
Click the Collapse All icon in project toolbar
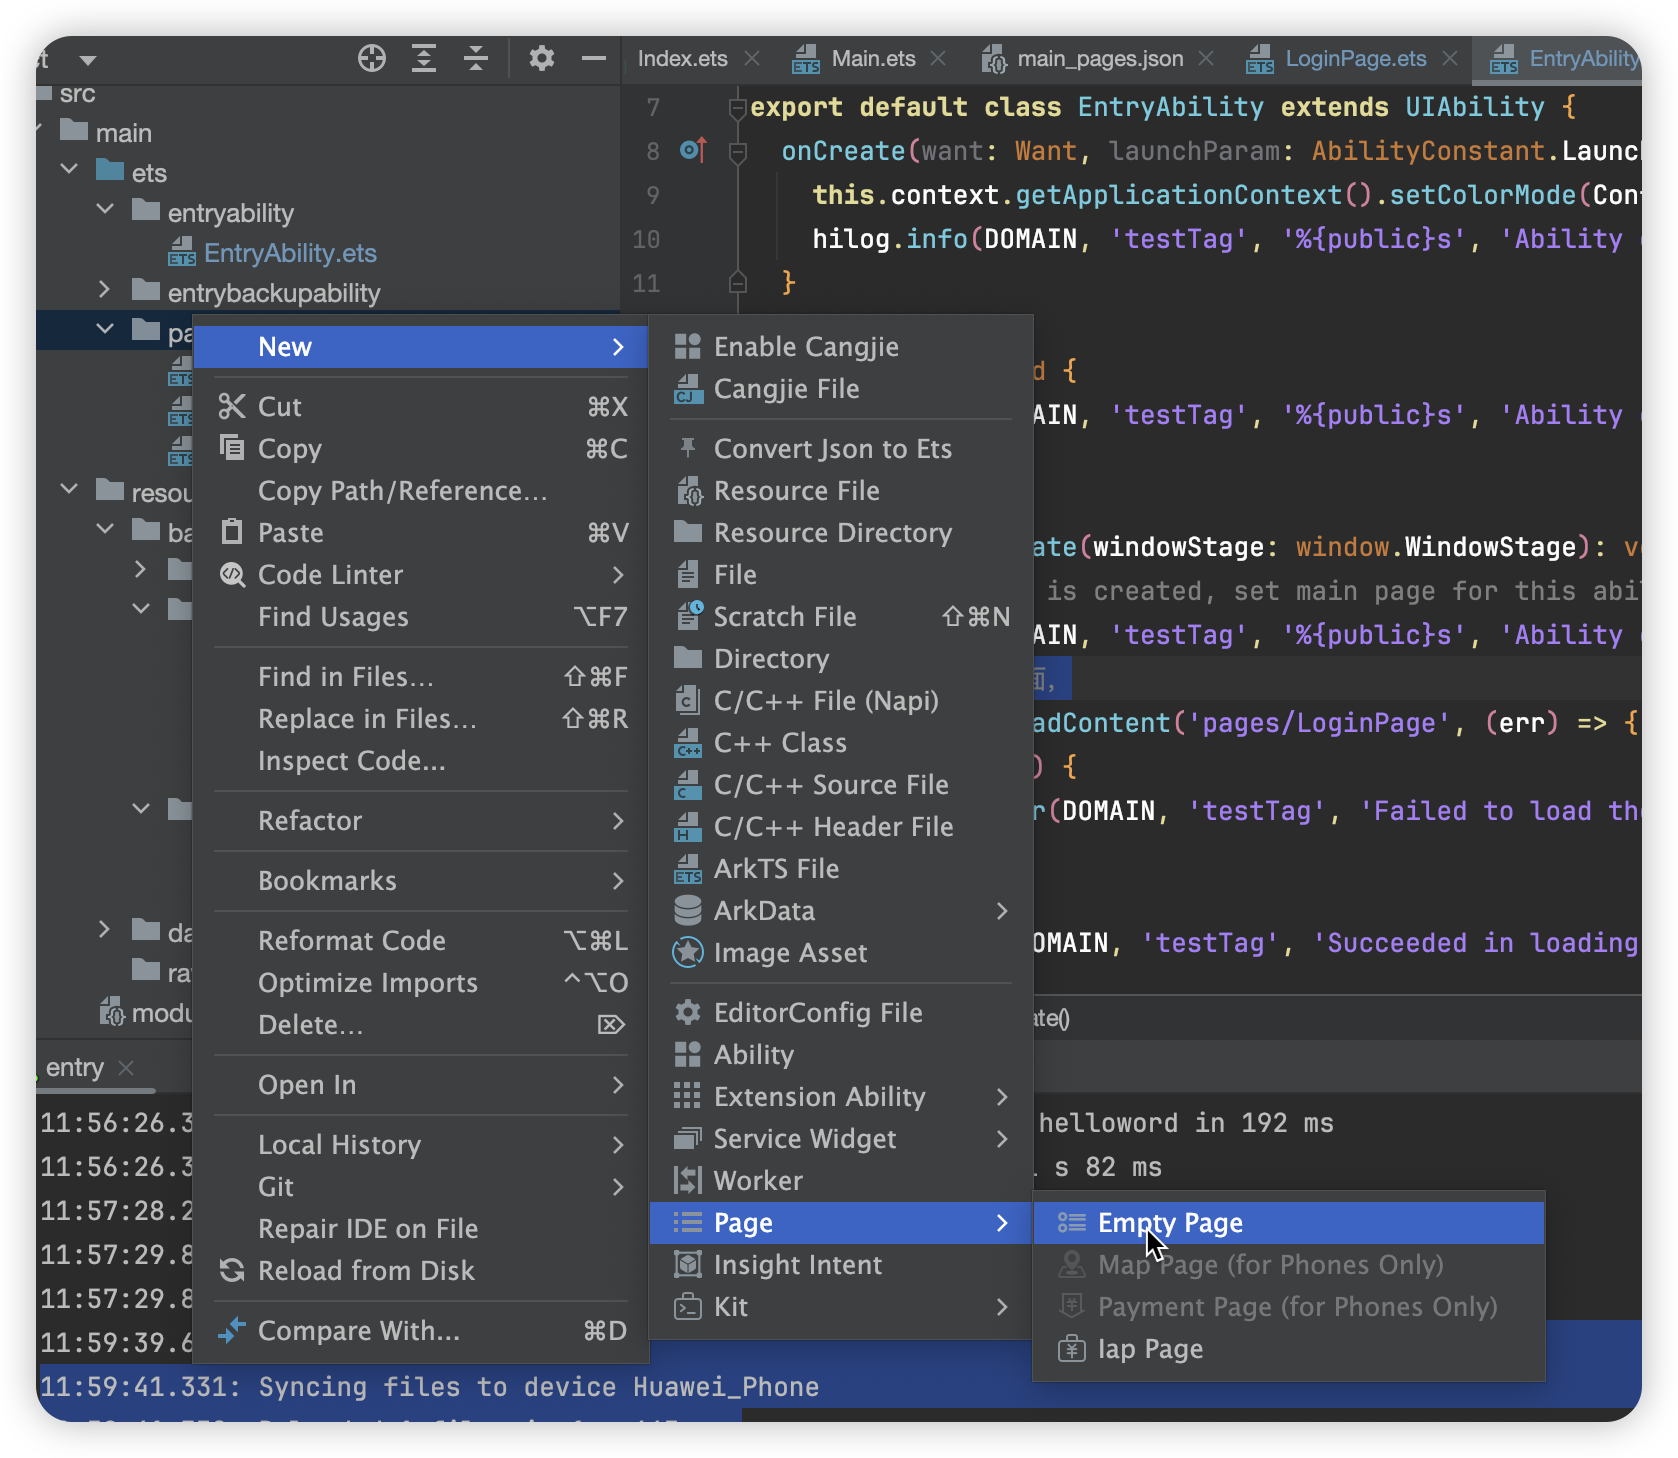coord(476,59)
